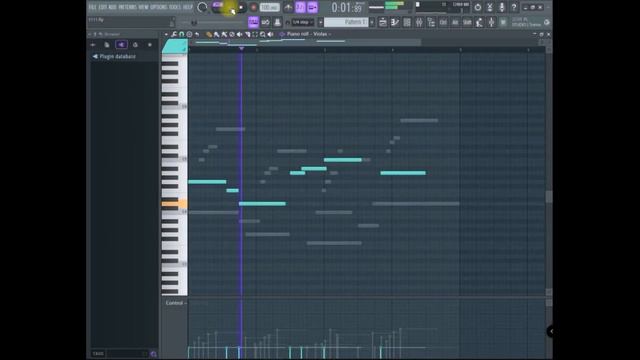Screen dimensions: 640x360
Task: Open the pattern dropdown arrow right of Pattern 1
Action: click(372, 22)
